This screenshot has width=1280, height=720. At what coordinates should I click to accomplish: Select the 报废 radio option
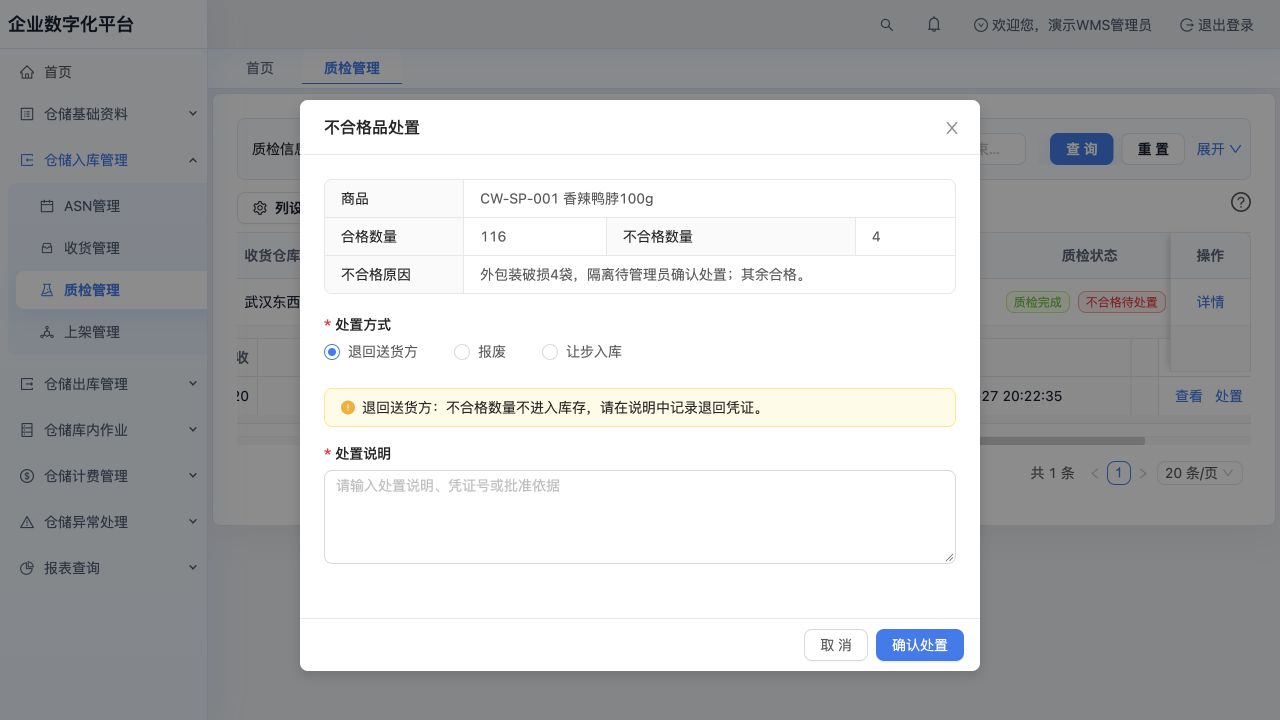tap(462, 352)
